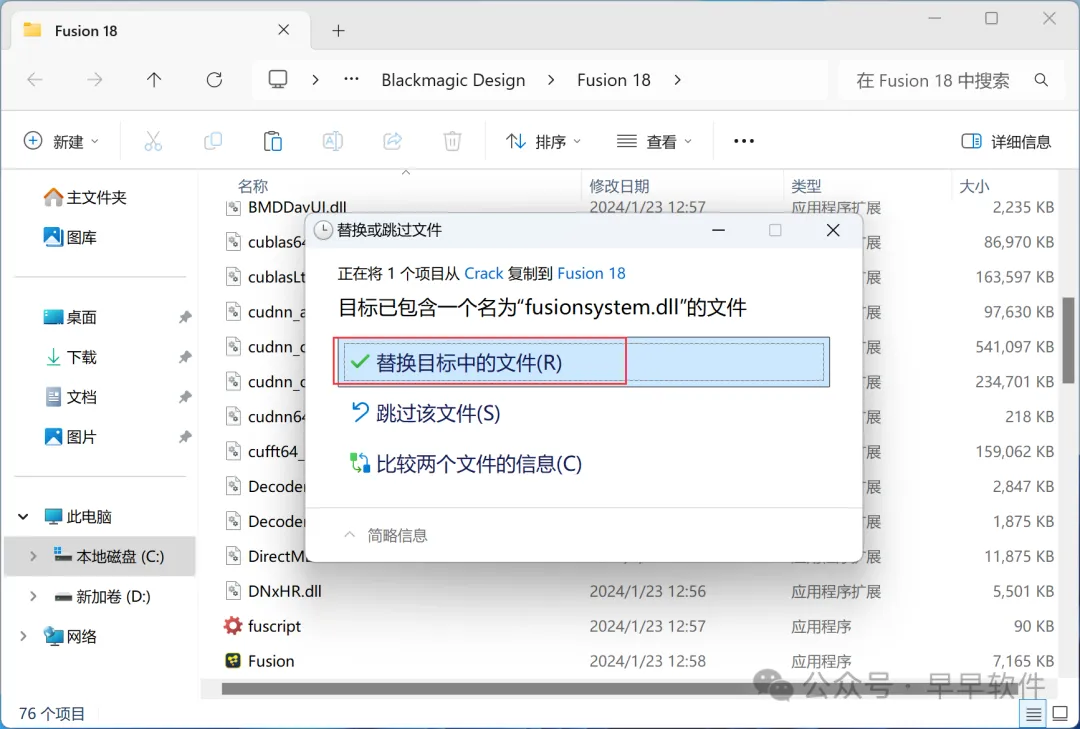
Task: Open Pictures (图片) in sidebar
Action: pyautogui.click(x=70, y=437)
